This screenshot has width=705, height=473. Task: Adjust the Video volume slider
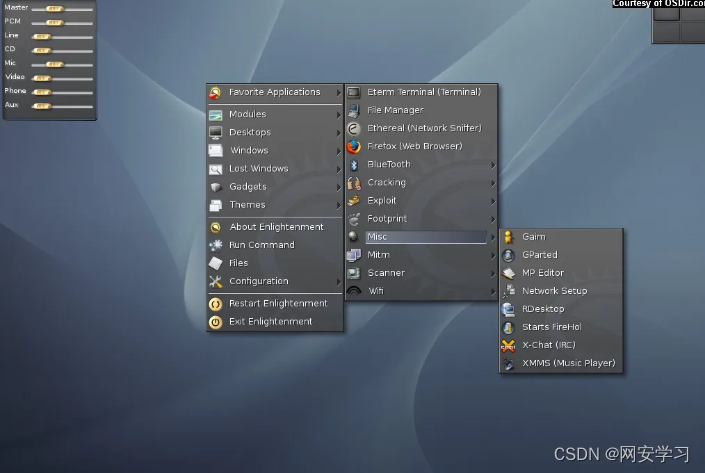pyautogui.click(x=42, y=78)
